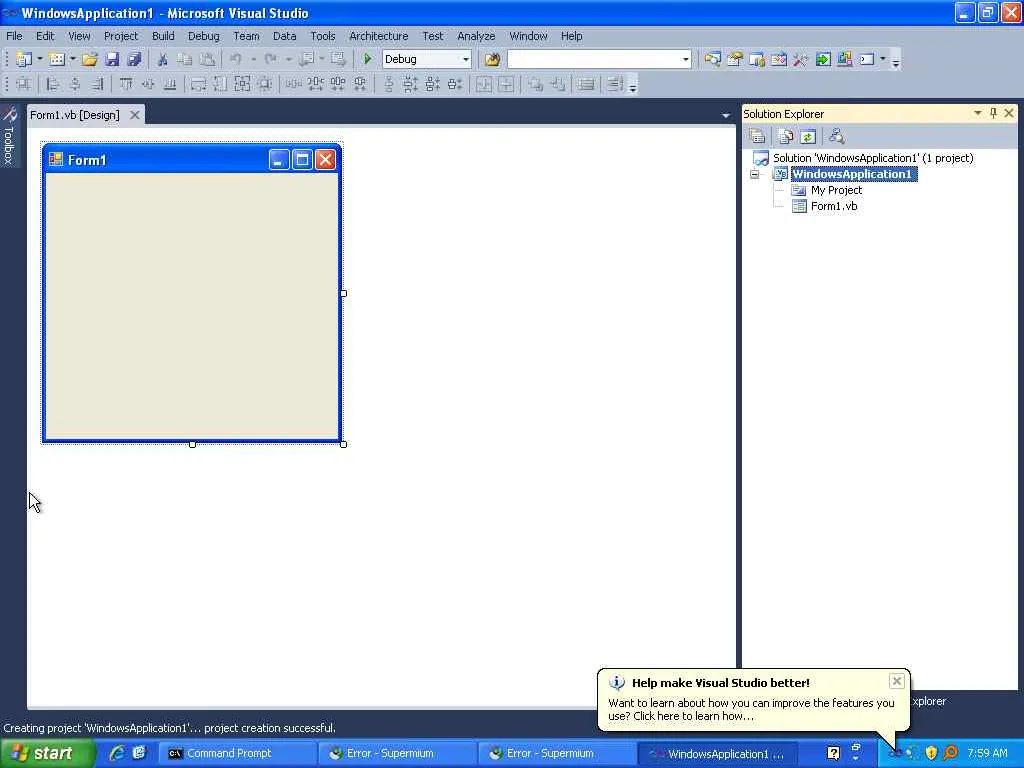The height and width of the screenshot is (768, 1024).
Task: Toggle auto-hide pin on Solution Explorer
Action: coord(993,113)
